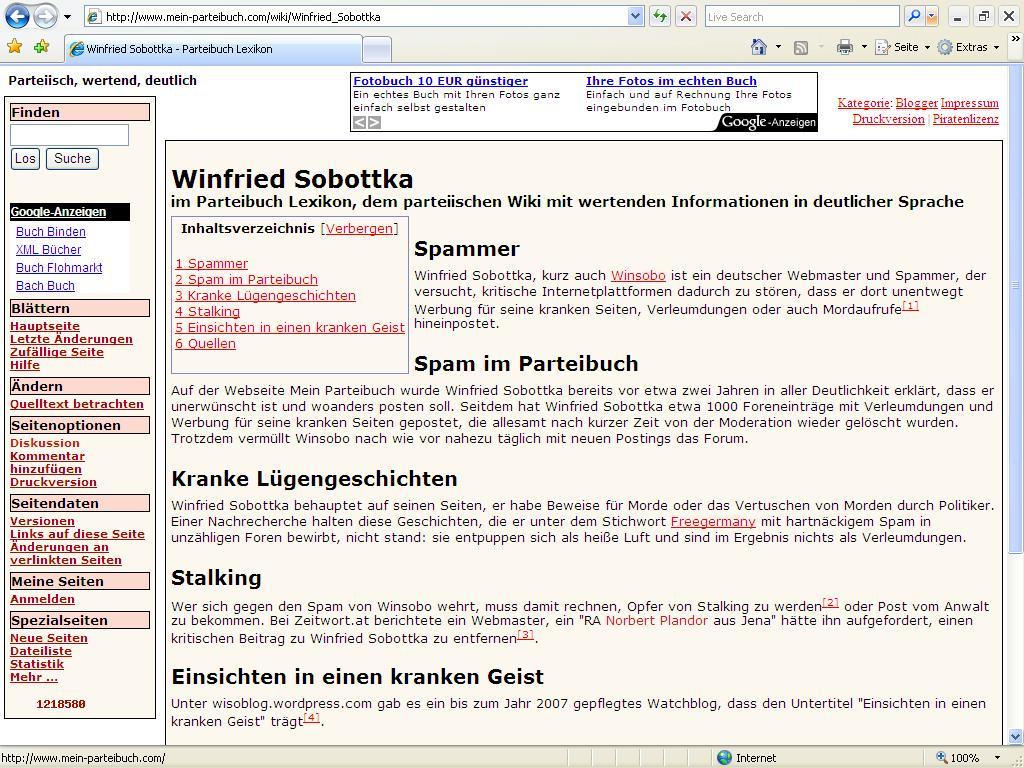Open the Seite menu
This screenshot has height=768, width=1024.
pos(901,47)
